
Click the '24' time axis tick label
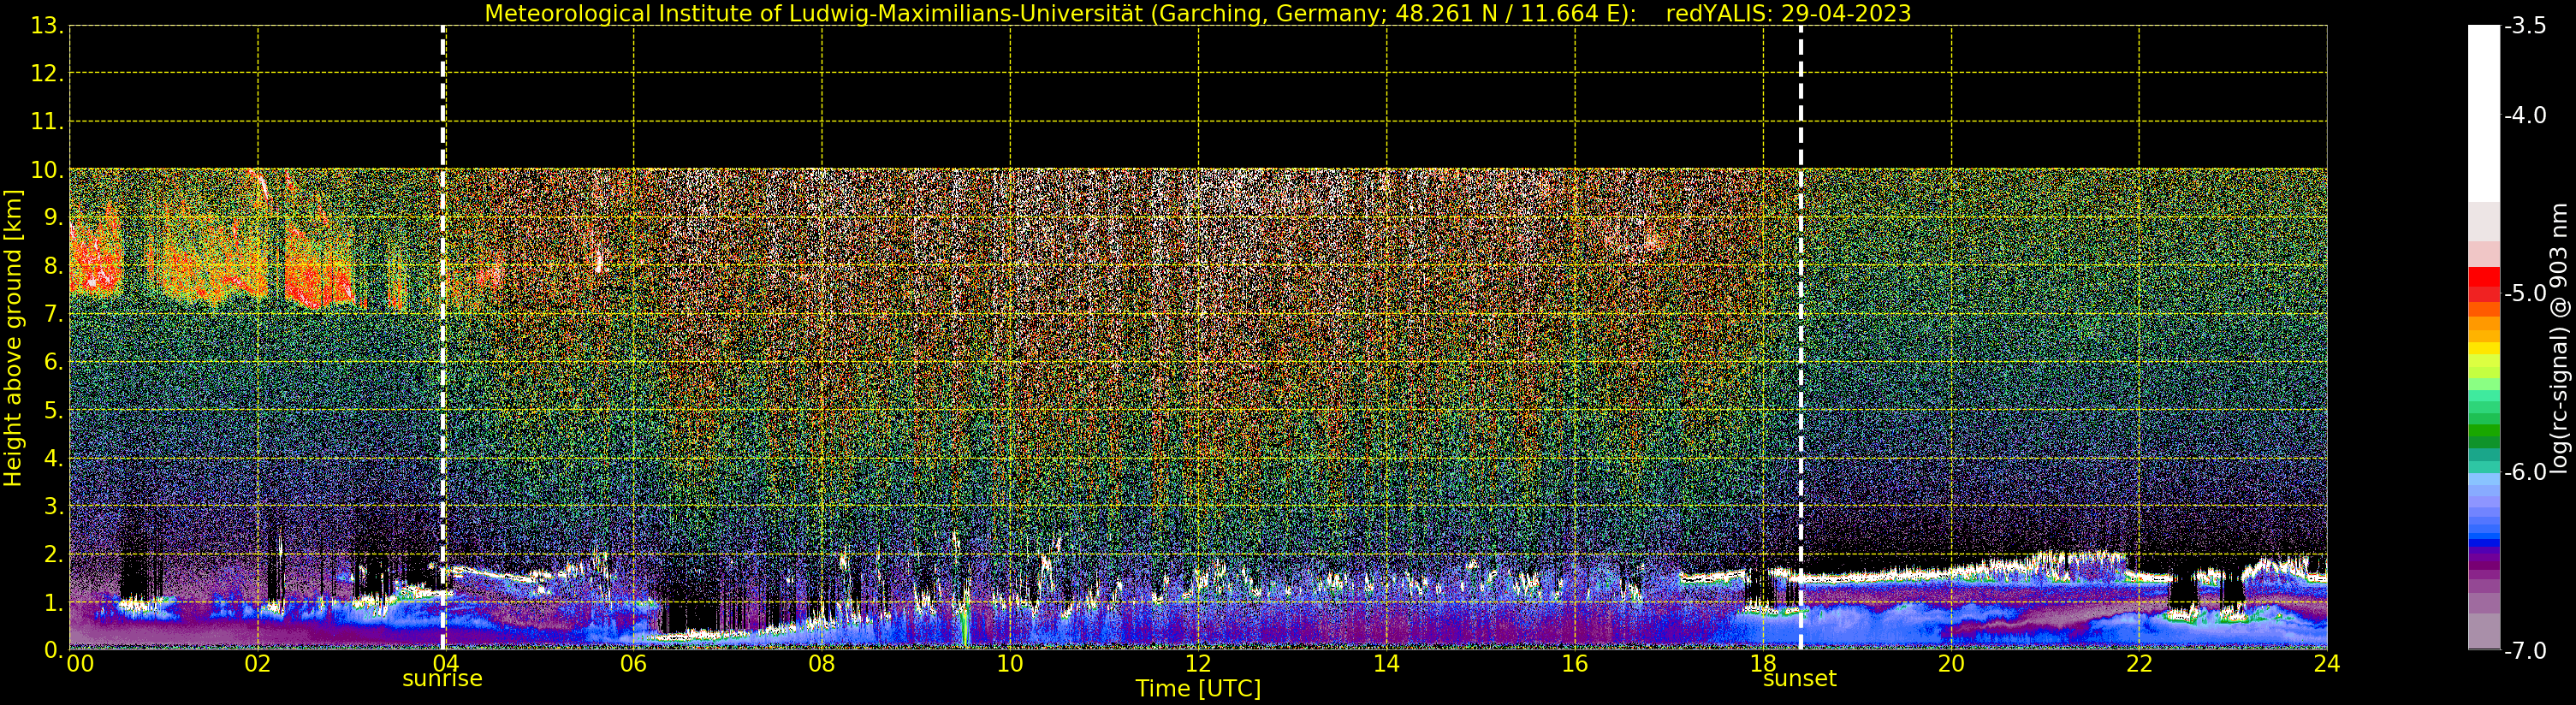[x=2327, y=664]
